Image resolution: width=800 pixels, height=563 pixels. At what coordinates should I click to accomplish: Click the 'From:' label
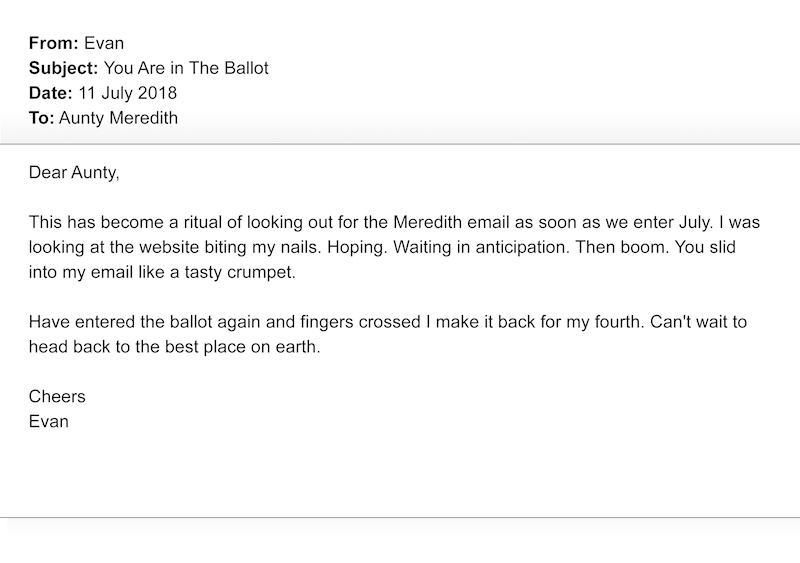(54, 43)
